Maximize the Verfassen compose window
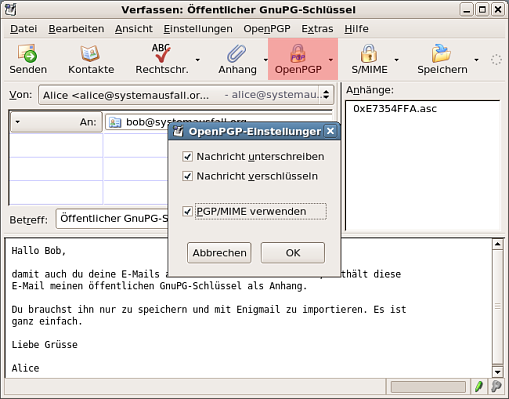This screenshot has height=399, width=509. tap(482, 10)
